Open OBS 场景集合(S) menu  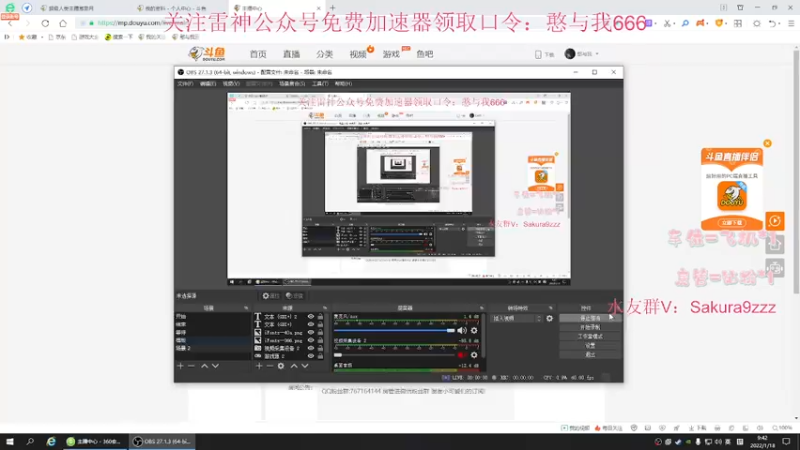click(292, 84)
